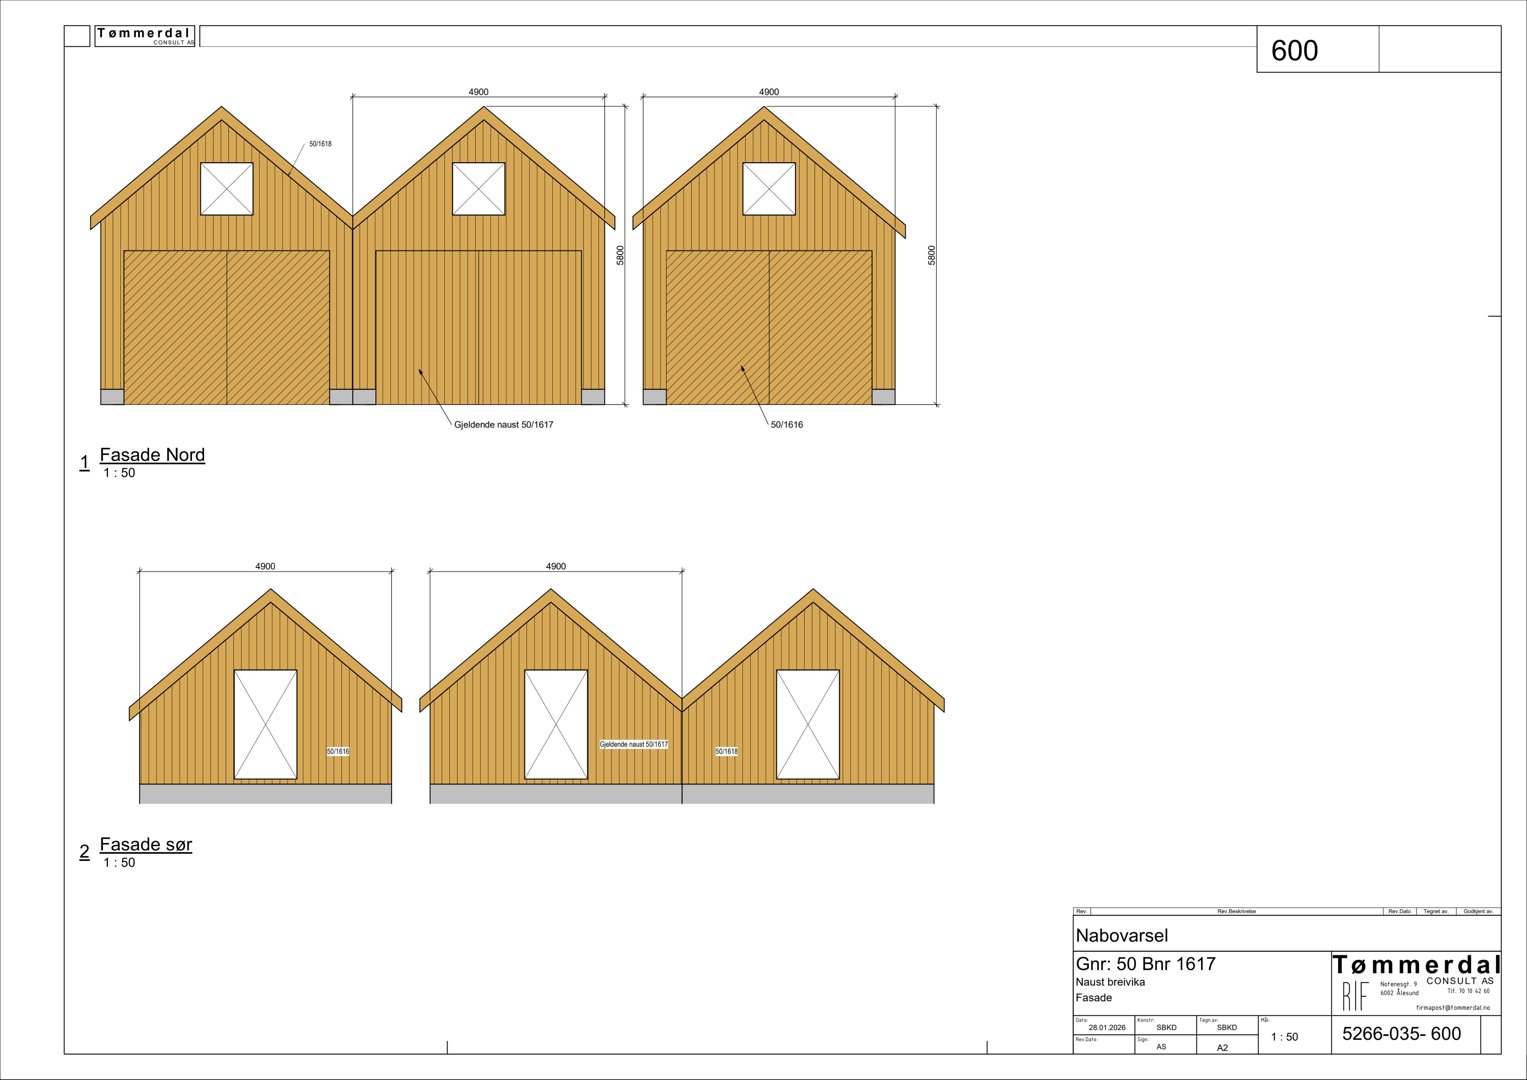
Task: Select the square gable window on leftmost north building
Action: [x=227, y=189]
